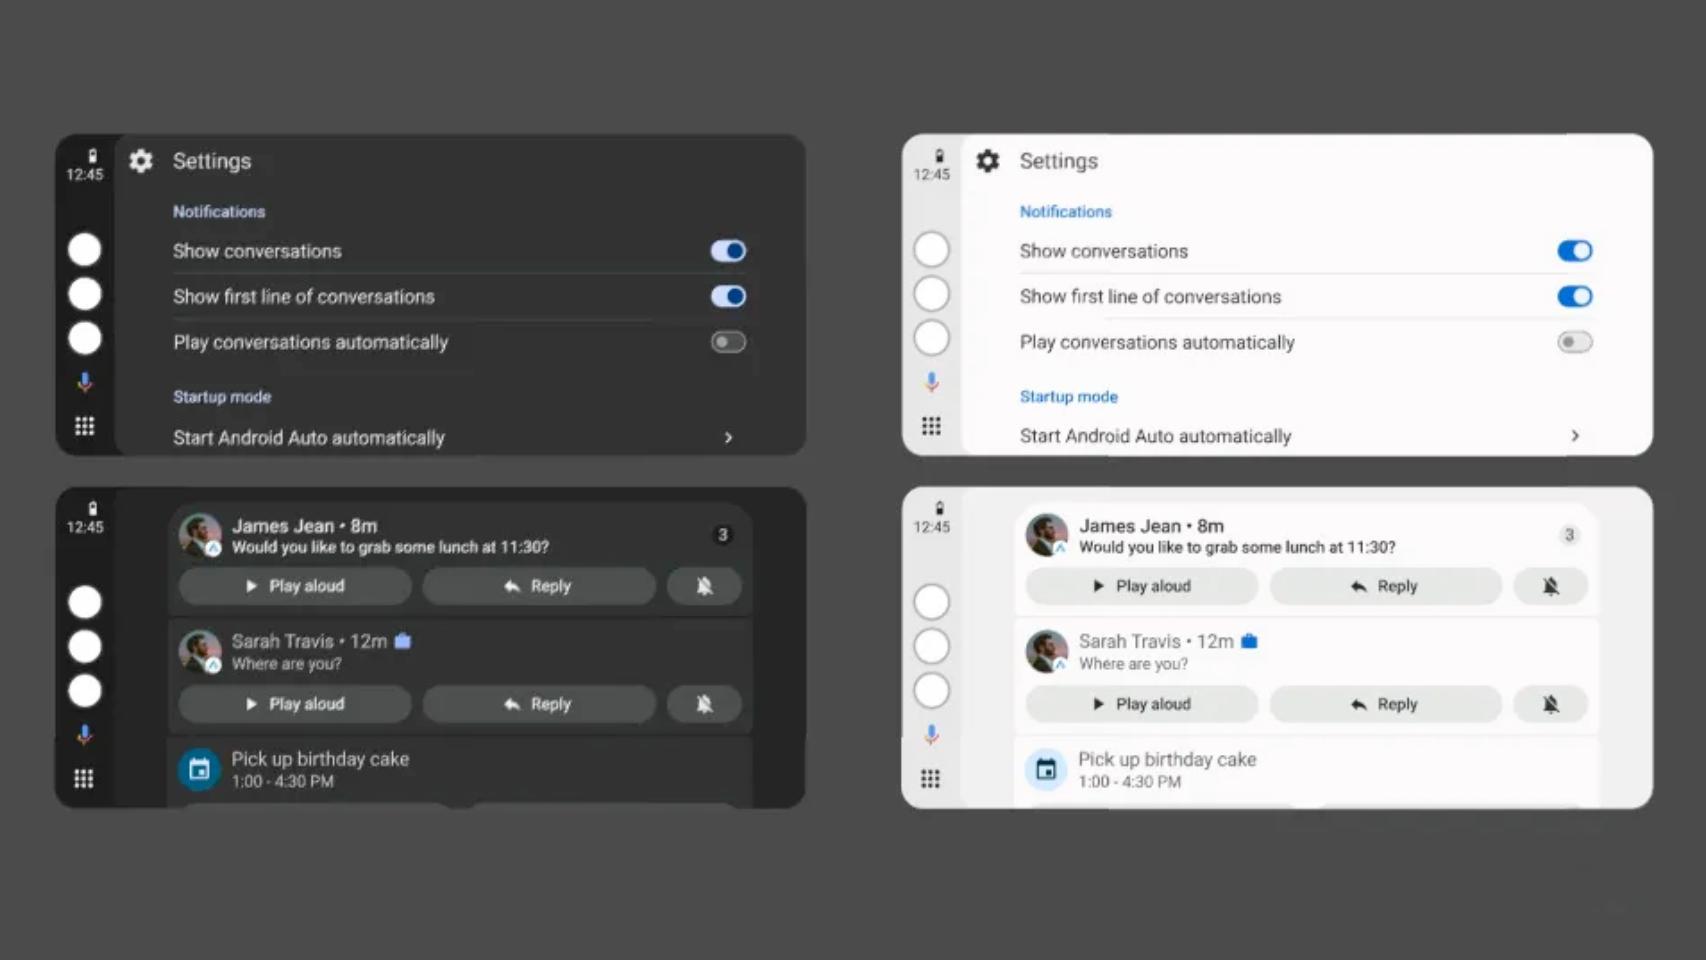Click the Settings gear icon in dark panel
Image resolution: width=1706 pixels, height=960 pixels.
[x=141, y=161]
